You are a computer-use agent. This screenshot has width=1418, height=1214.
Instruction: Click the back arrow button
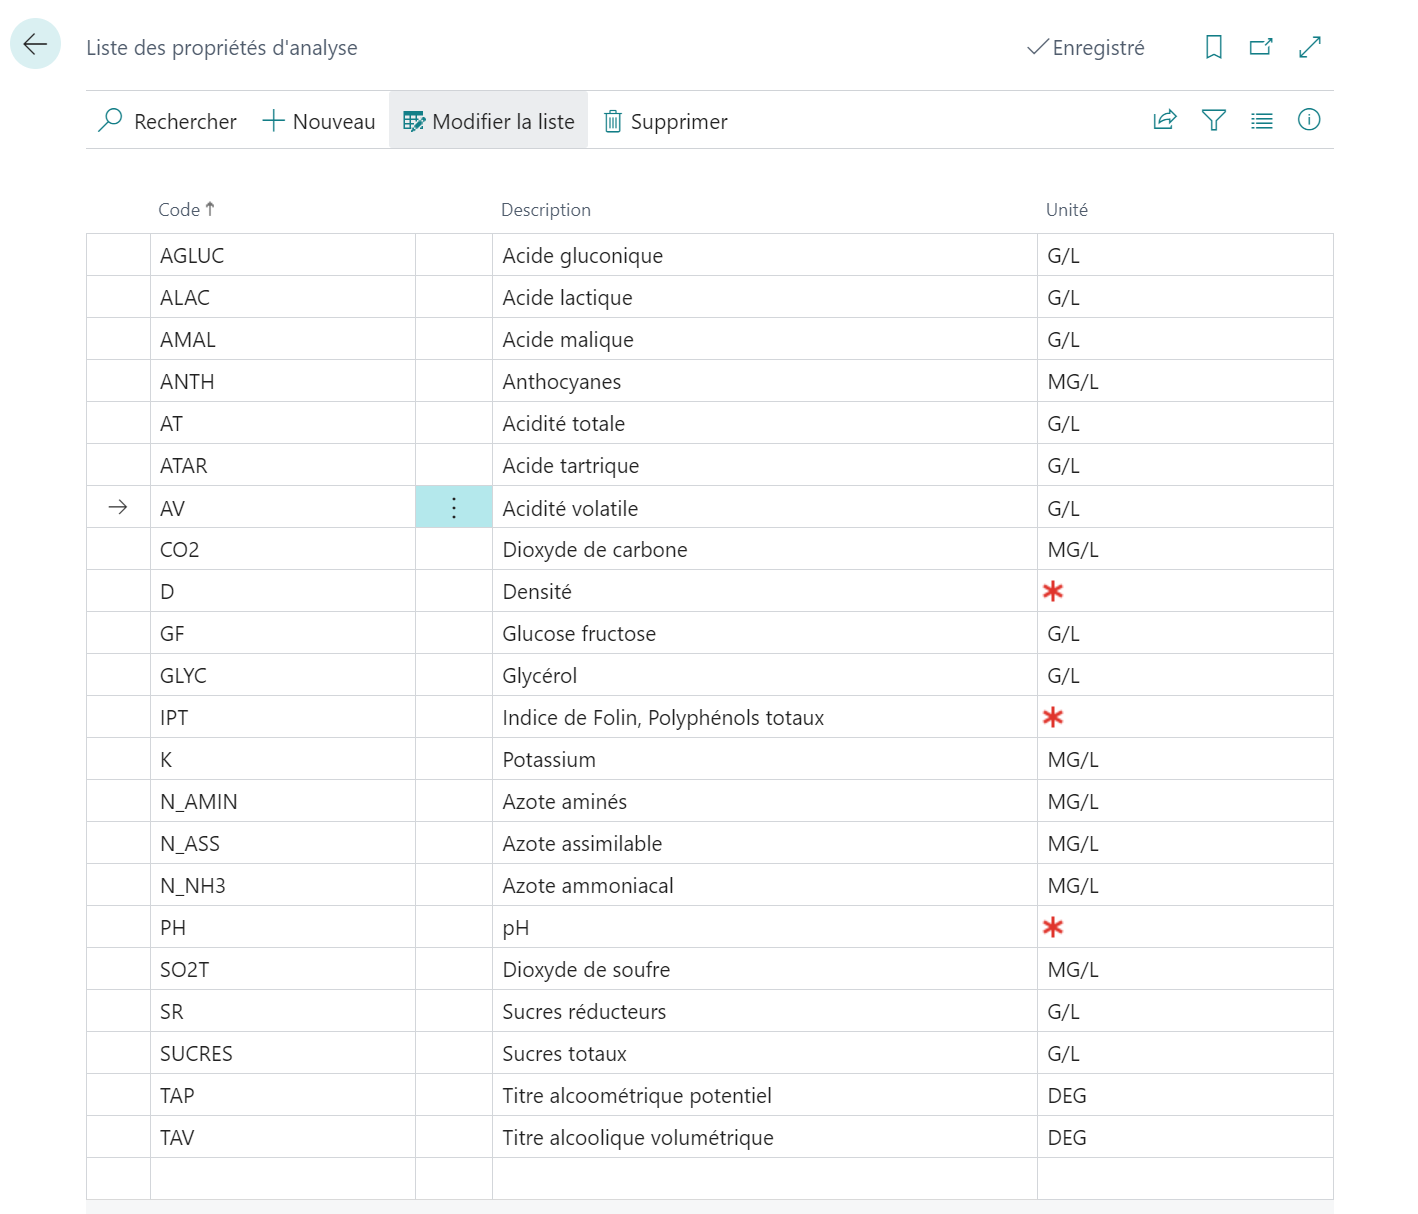pos(35,44)
